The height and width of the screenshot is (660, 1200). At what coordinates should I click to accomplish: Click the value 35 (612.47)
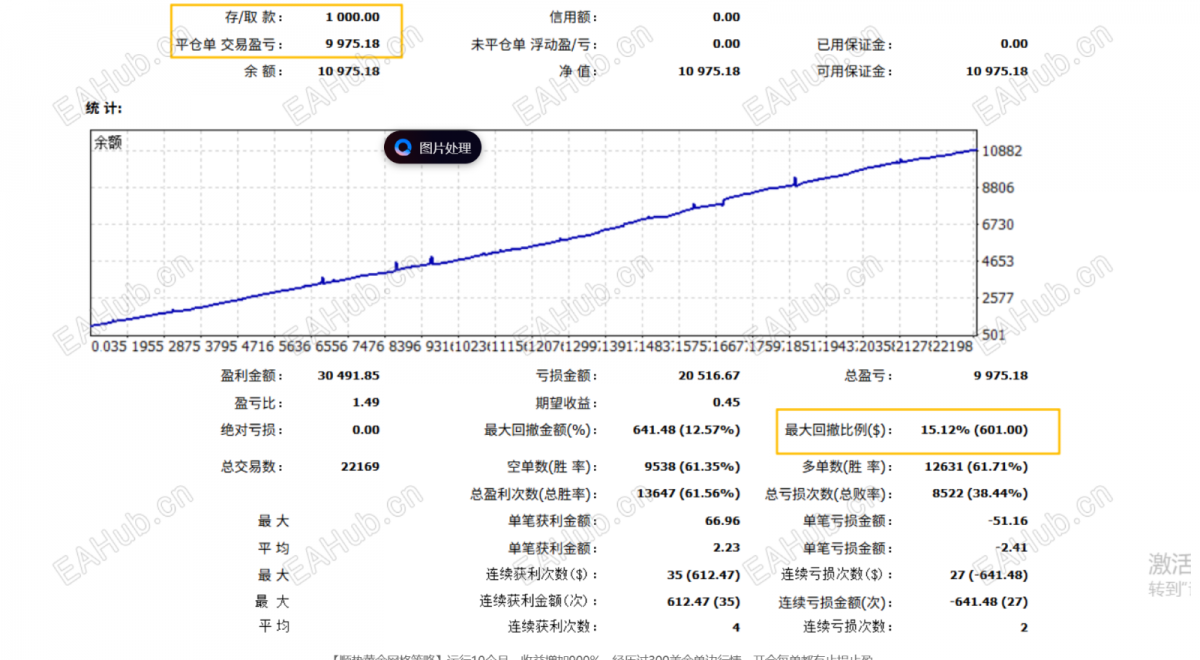tap(703, 575)
